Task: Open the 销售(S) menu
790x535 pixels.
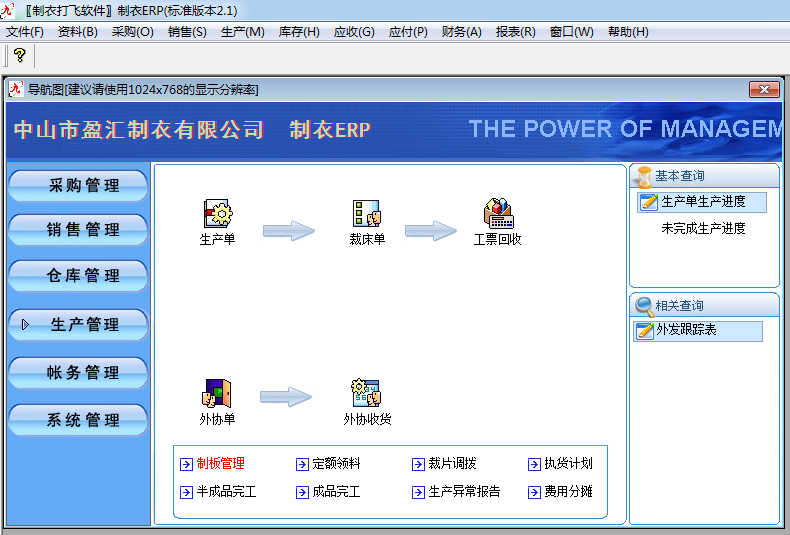Action: [x=187, y=32]
